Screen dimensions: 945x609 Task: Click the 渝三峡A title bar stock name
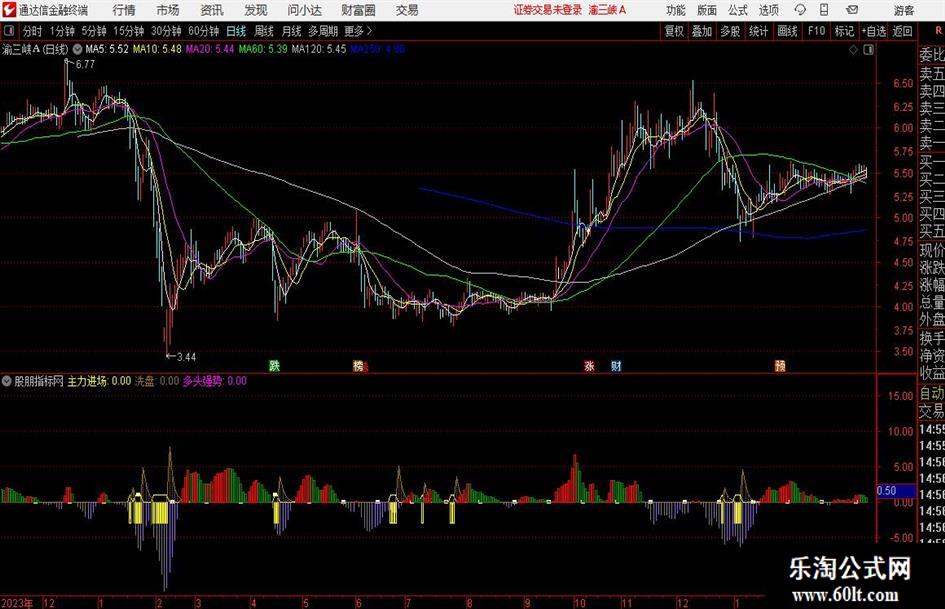pos(608,10)
